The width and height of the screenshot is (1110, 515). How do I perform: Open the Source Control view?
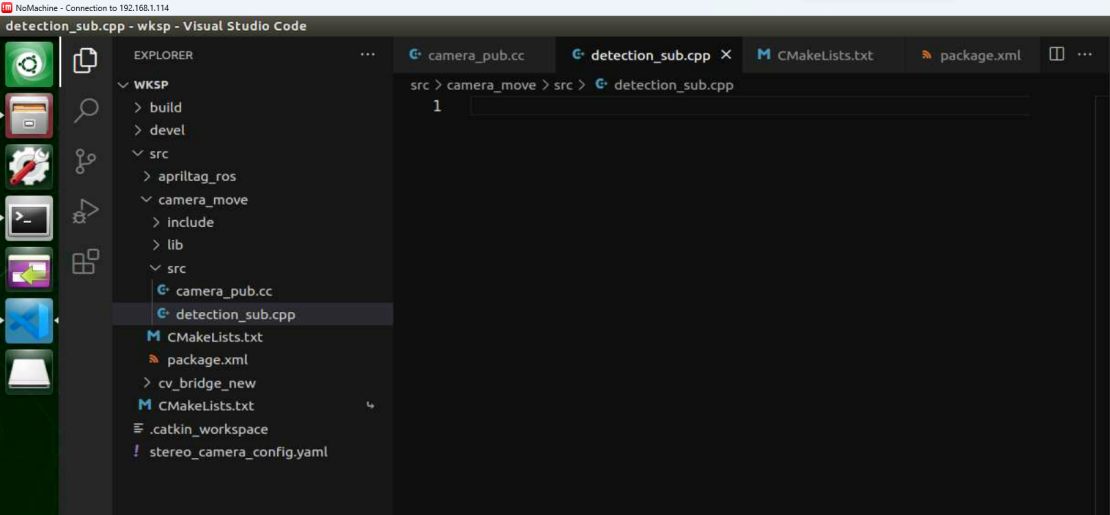pyautogui.click(x=85, y=161)
